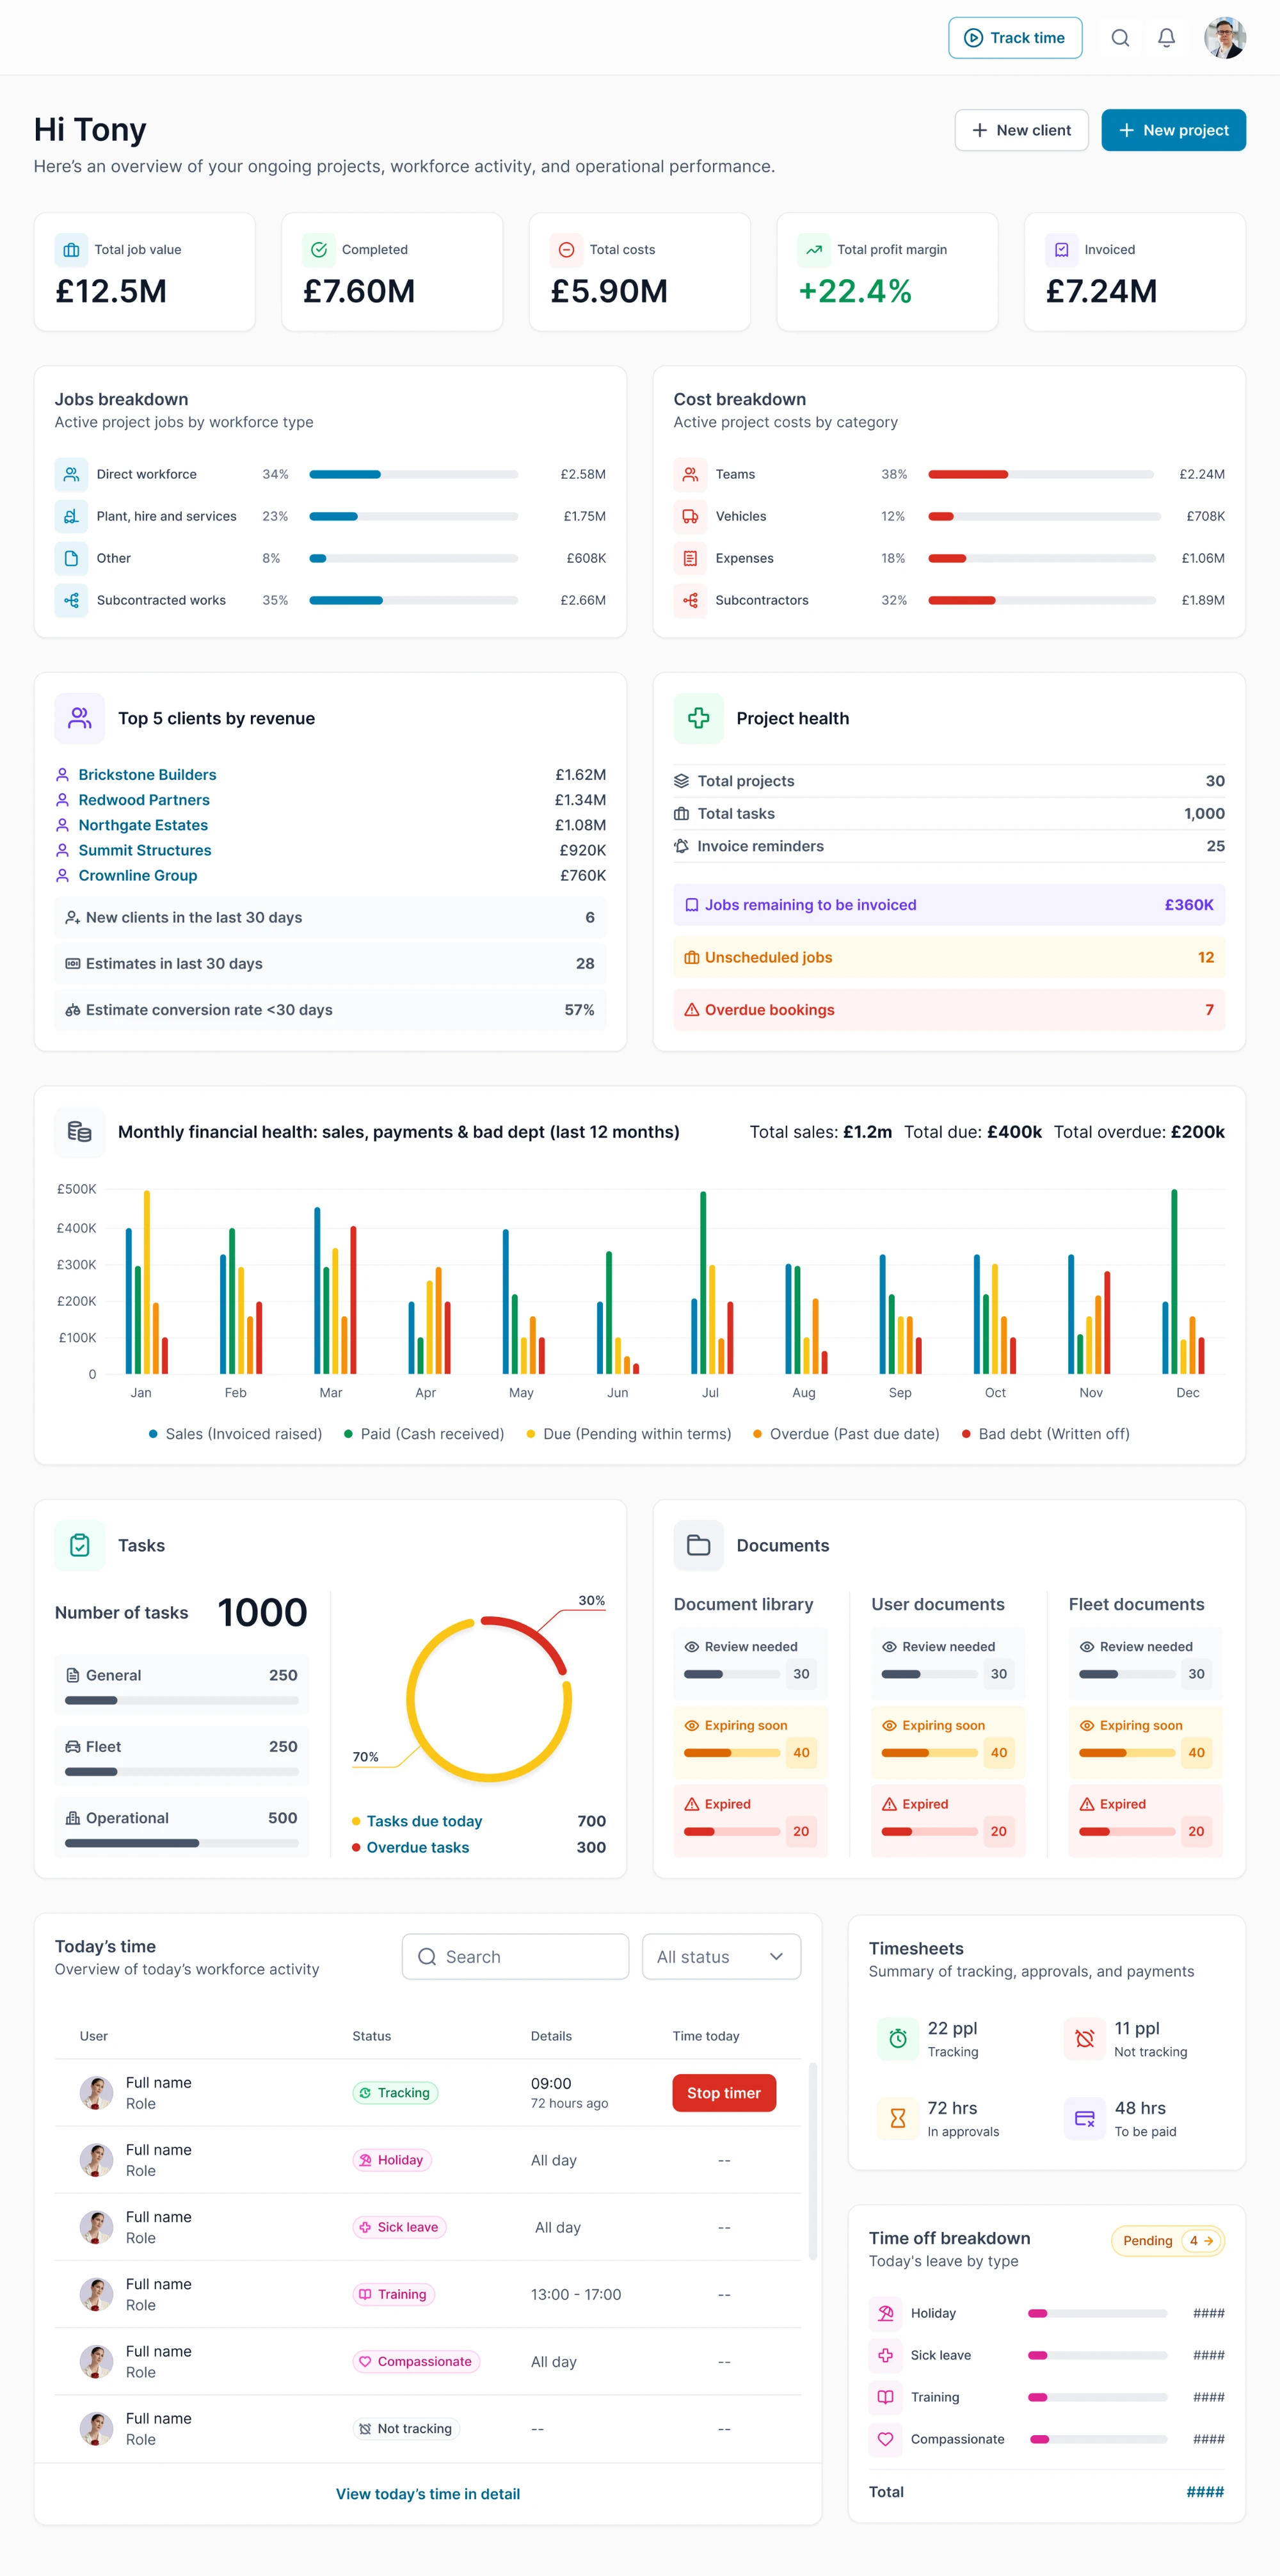Expand the All status dropdown

pyautogui.click(x=721, y=1957)
